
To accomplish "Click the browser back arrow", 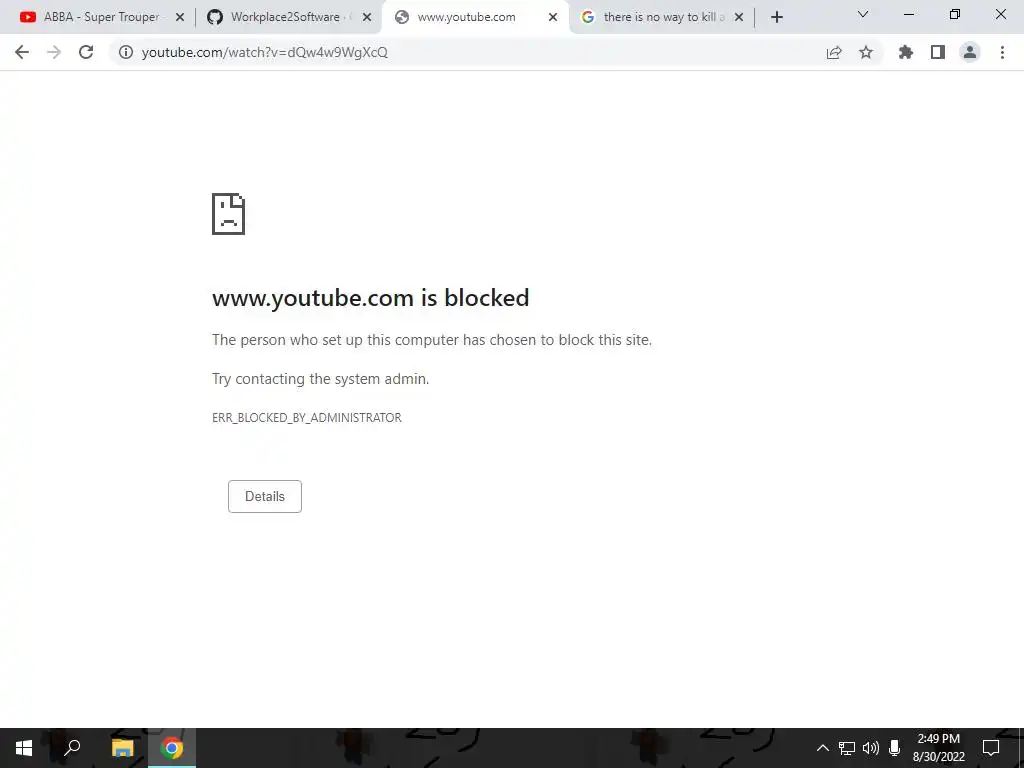I will [22, 52].
